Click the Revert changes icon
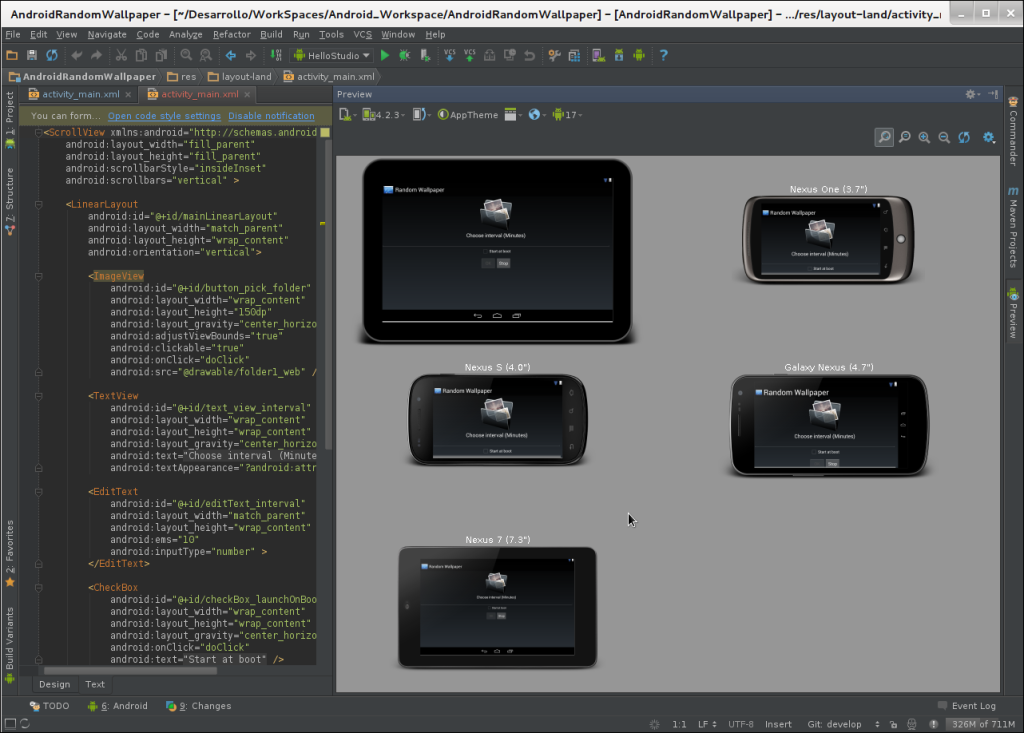The width and height of the screenshot is (1024, 733). [x=530, y=56]
